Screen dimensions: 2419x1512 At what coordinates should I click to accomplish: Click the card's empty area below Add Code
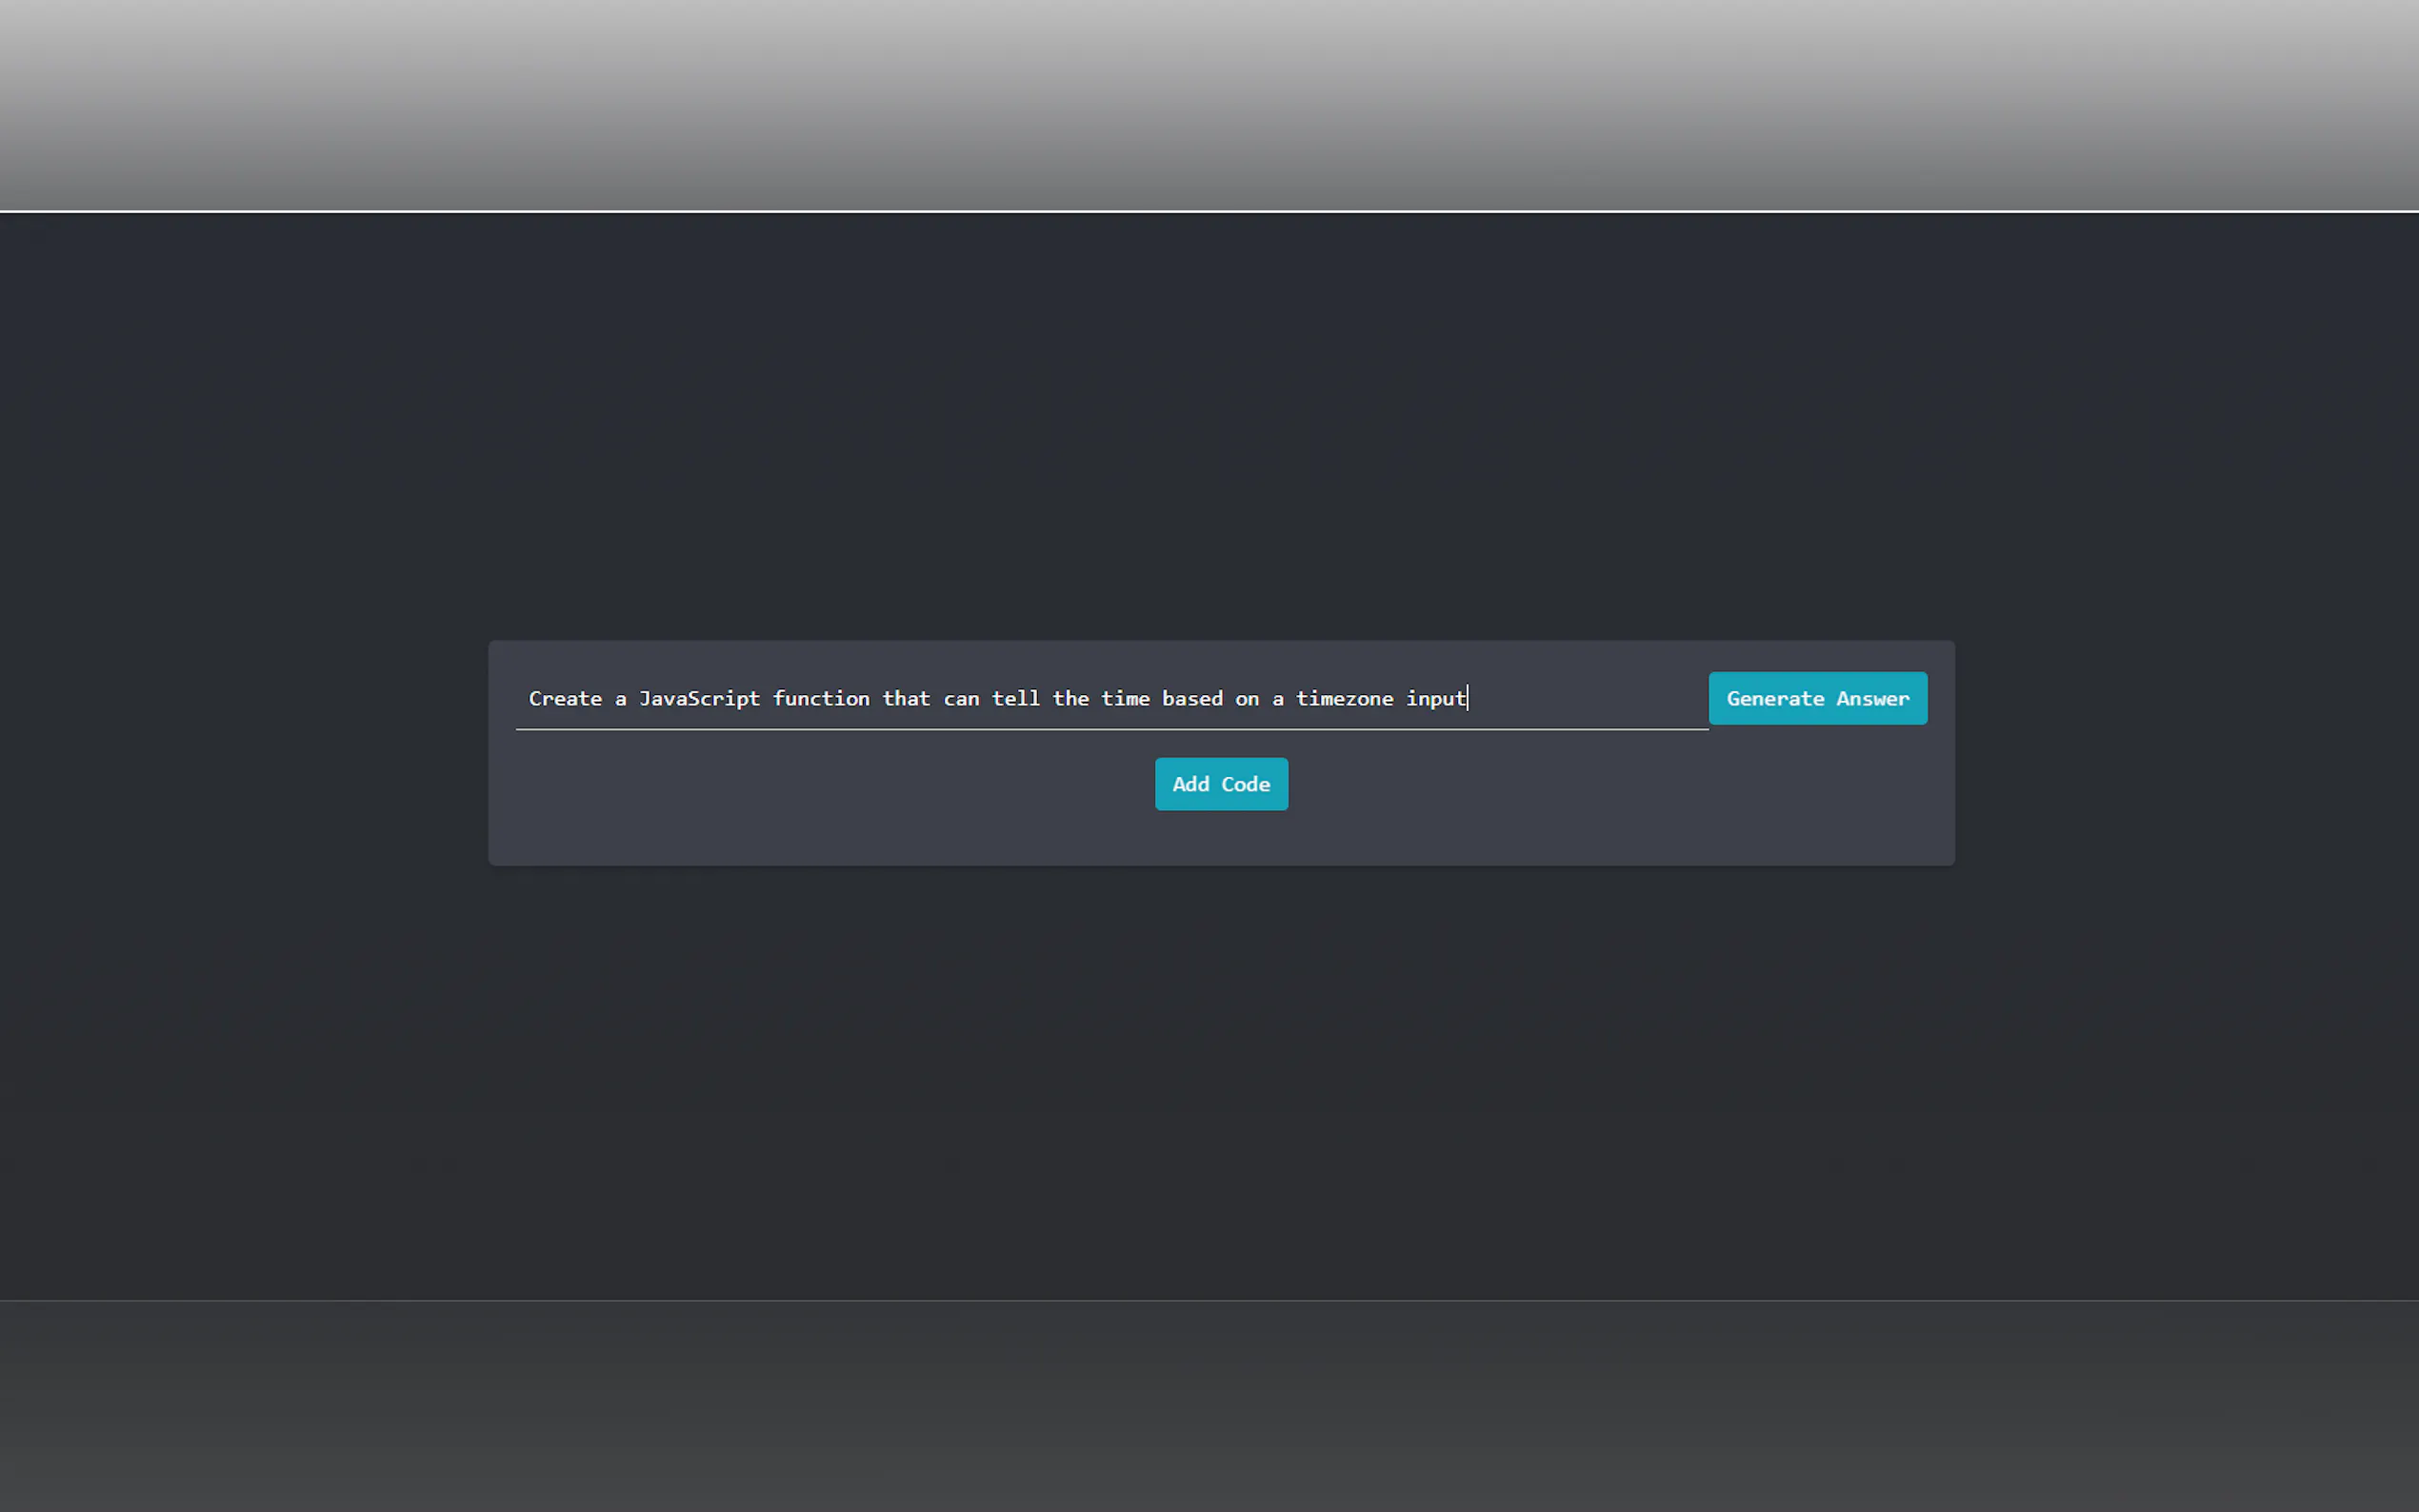(x=1220, y=840)
